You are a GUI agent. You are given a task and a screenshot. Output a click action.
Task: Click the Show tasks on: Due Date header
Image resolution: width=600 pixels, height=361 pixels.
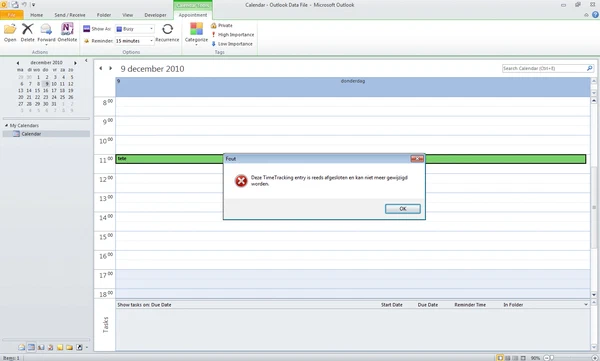[144, 305]
